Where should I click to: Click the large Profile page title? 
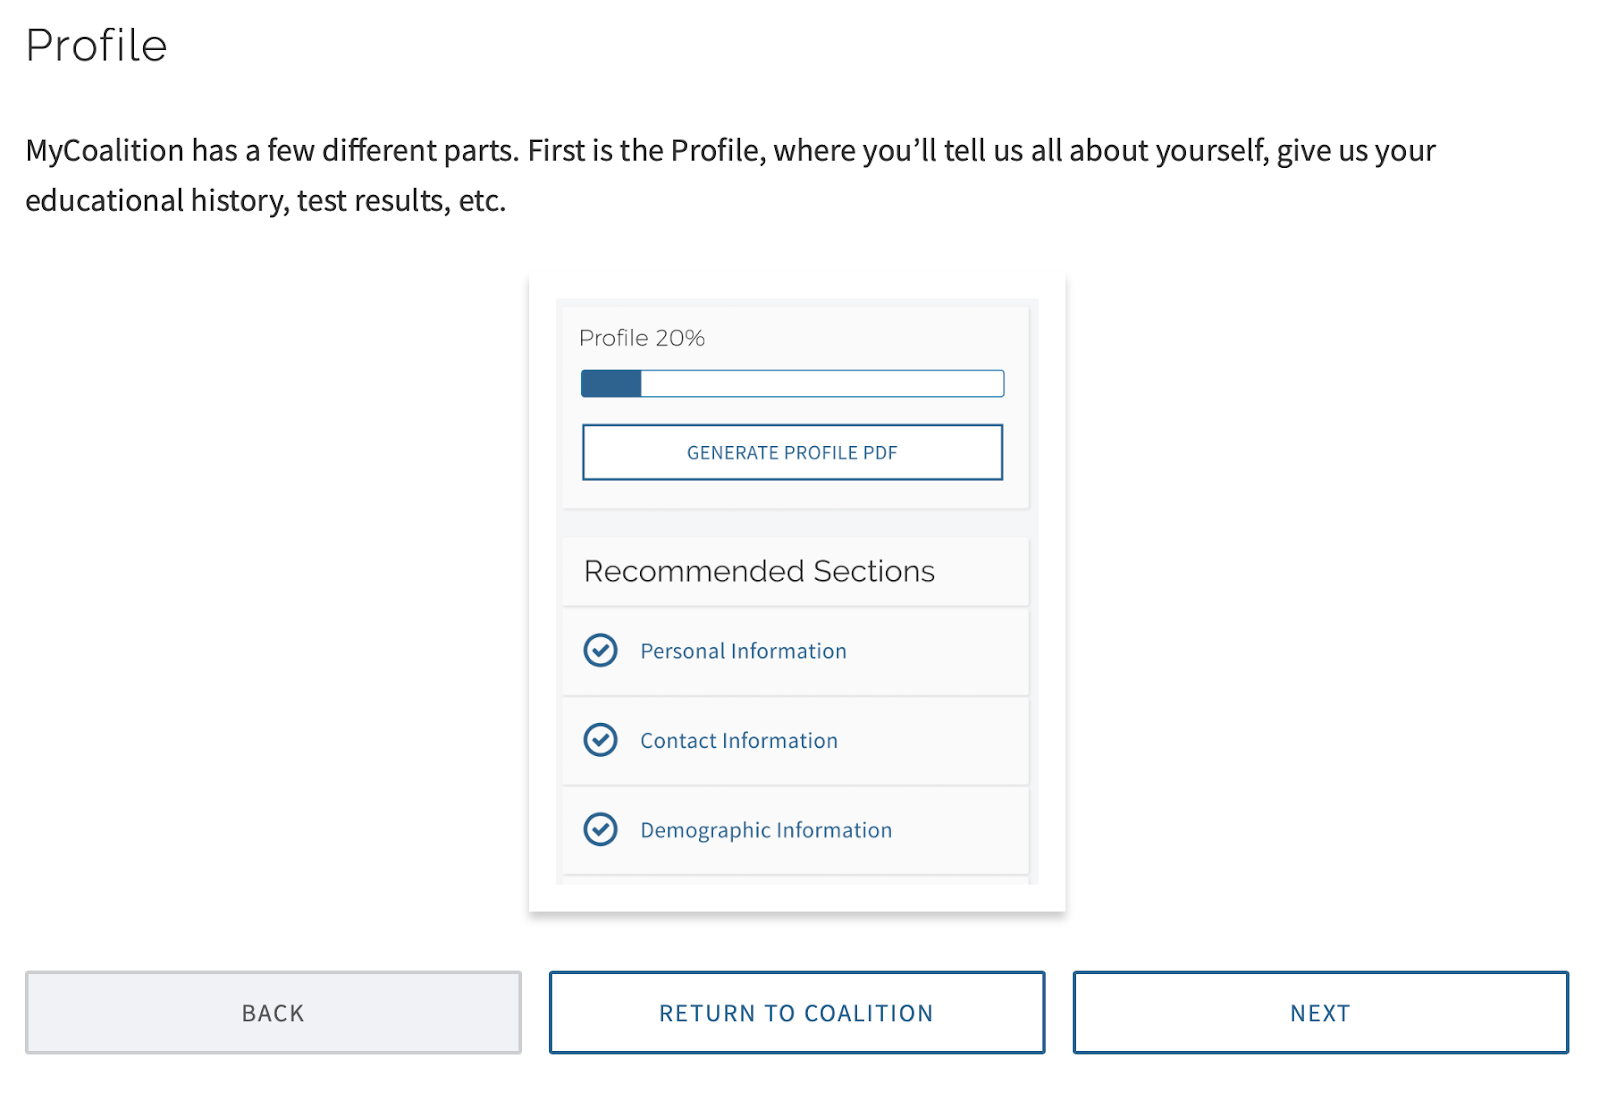96,45
